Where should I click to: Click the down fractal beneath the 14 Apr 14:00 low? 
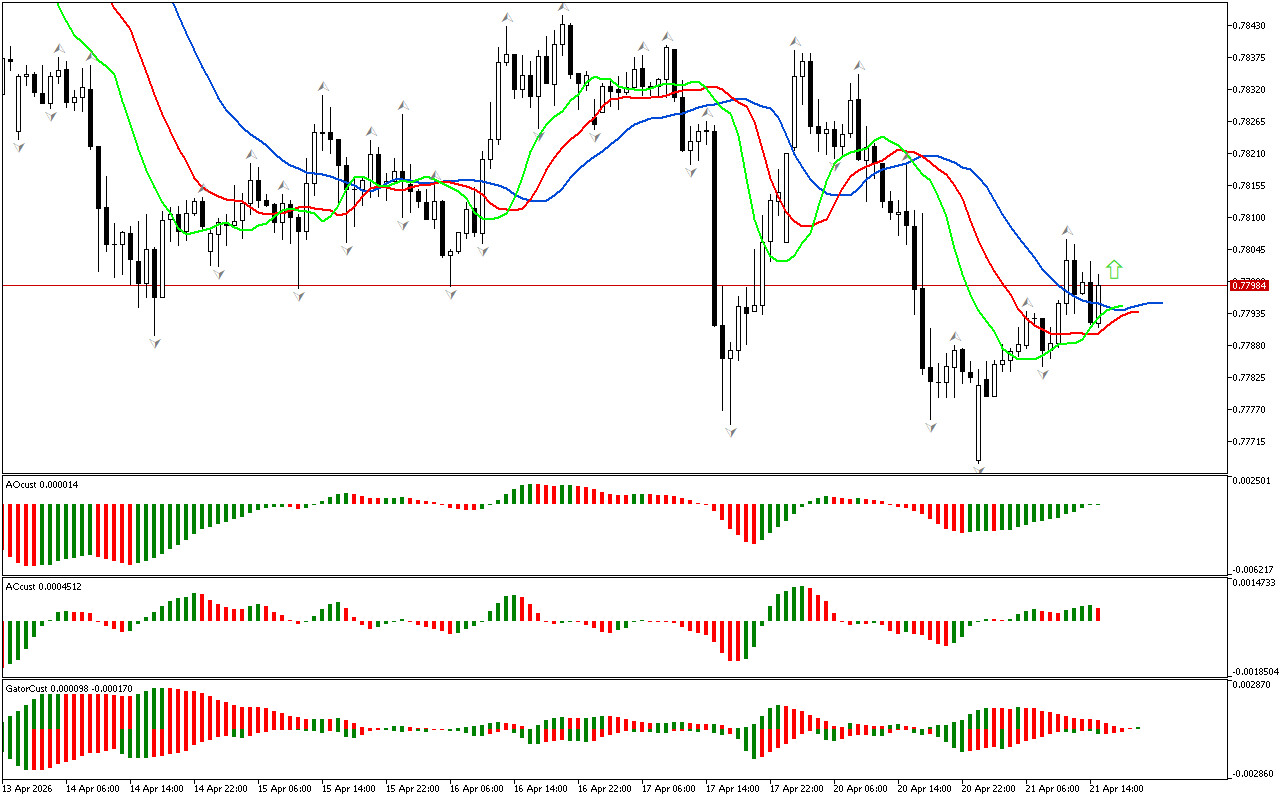click(154, 343)
